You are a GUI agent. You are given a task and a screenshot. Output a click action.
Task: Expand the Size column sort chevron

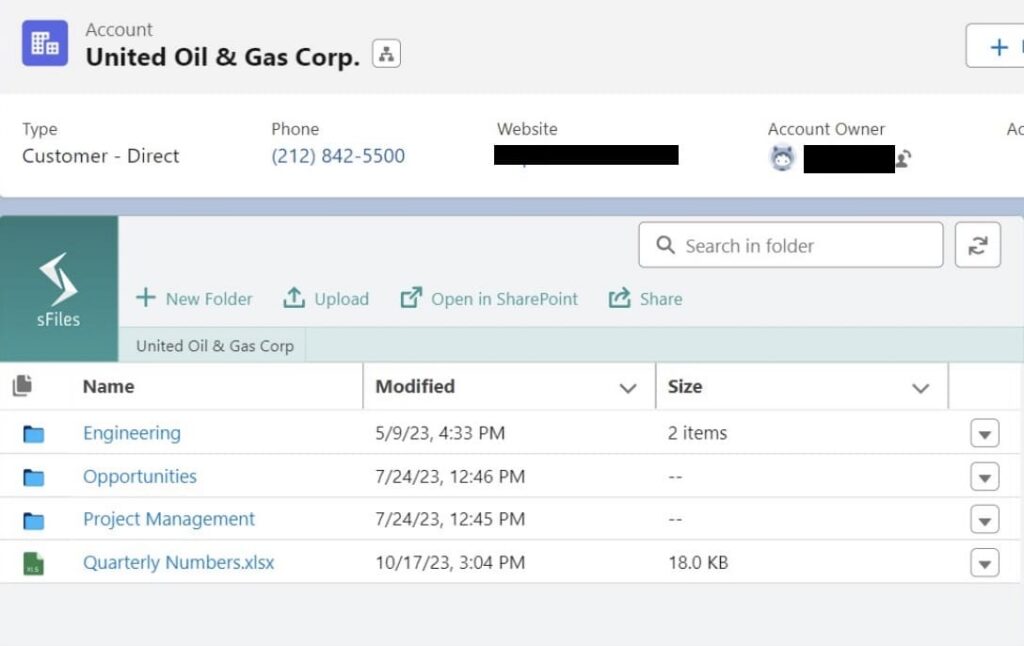[921, 388]
